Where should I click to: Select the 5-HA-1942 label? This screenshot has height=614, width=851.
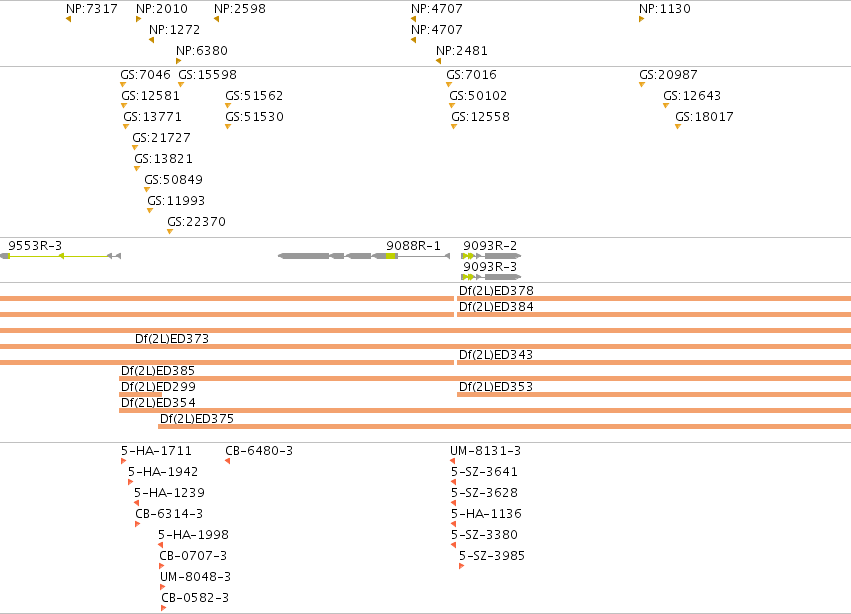point(163,472)
